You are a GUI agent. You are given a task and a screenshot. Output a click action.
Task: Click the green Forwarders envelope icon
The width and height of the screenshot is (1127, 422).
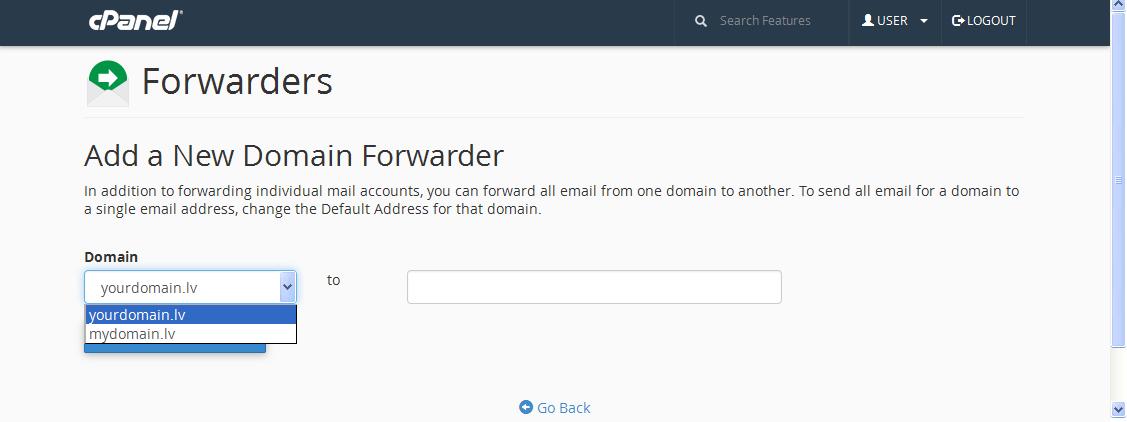(108, 83)
